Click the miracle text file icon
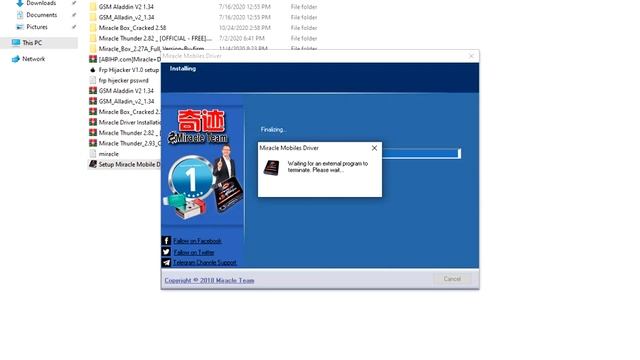Screen dimensions: 640x360 point(93,154)
